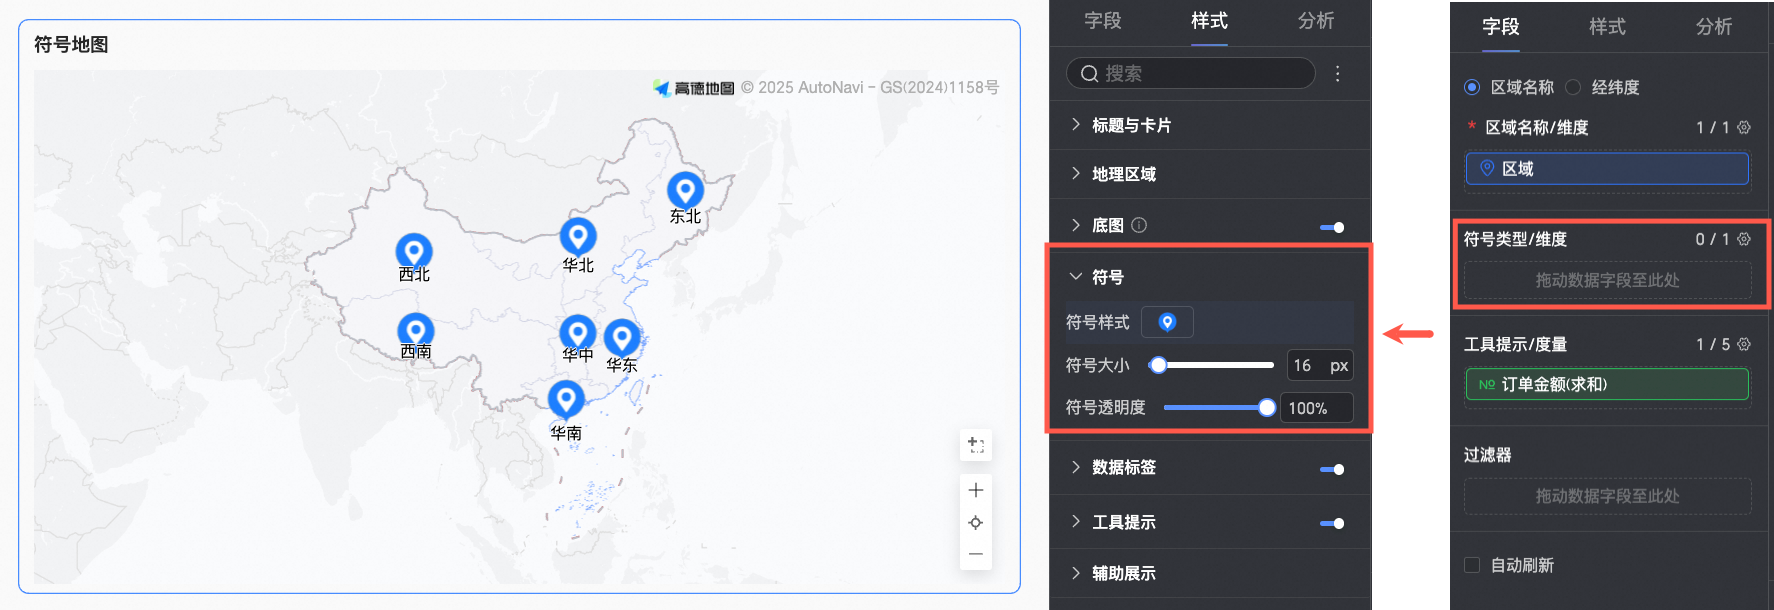This screenshot has height=610, width=1774.
Task: Open 分析 tab in fields panel
Action: [1714, 26]
